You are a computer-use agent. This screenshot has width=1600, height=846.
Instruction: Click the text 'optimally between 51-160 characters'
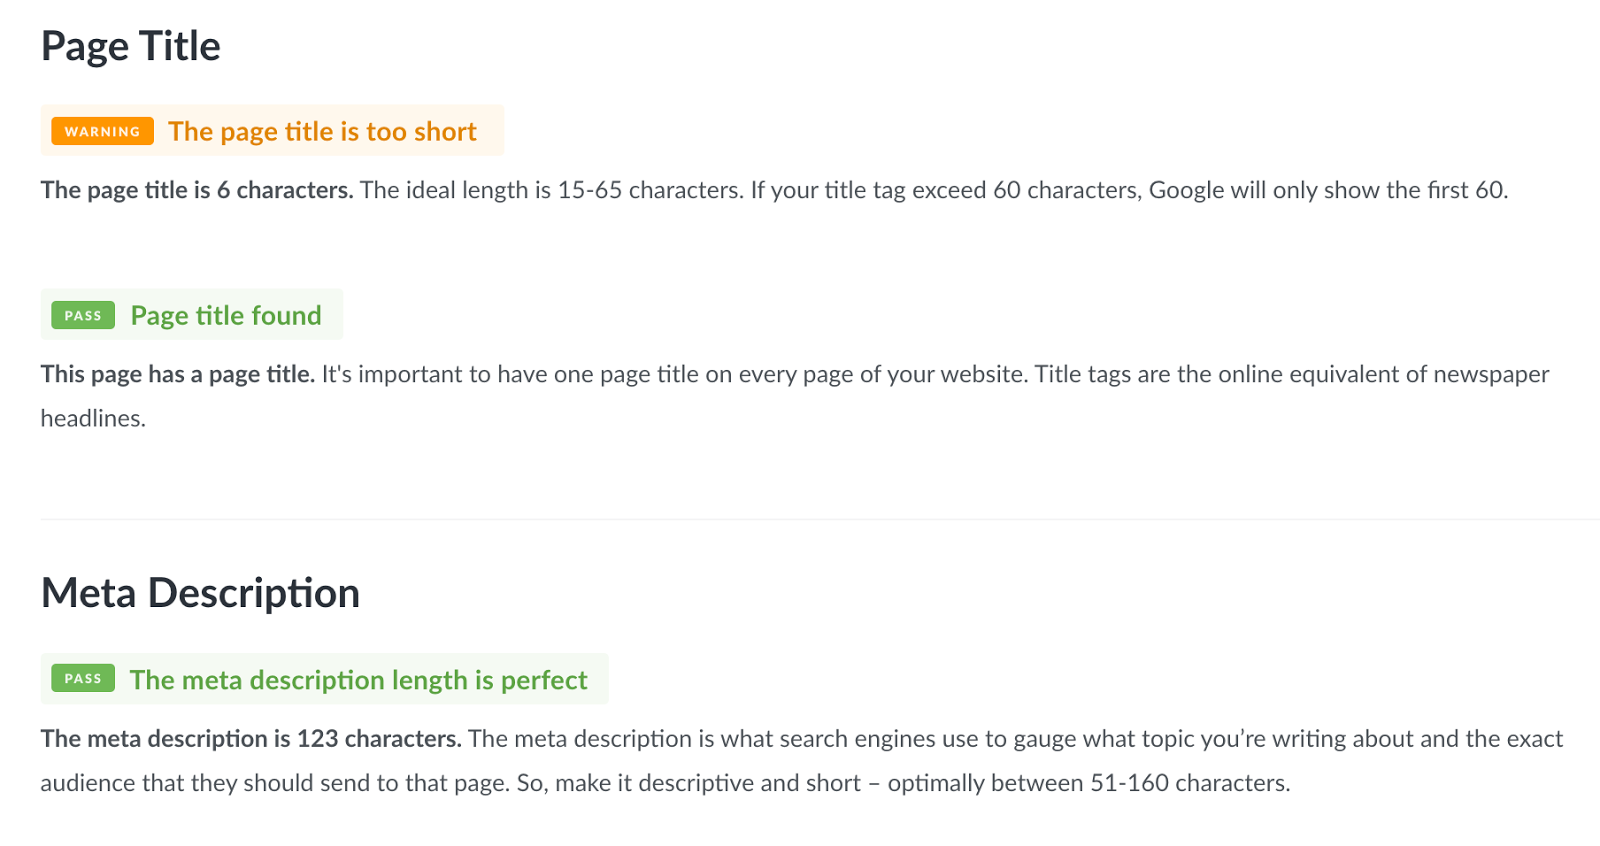1089,783
